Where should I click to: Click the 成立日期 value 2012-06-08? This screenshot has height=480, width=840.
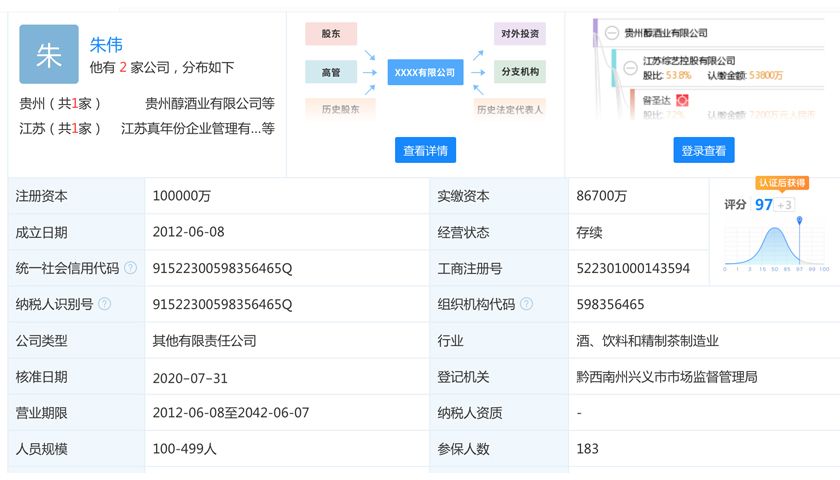(189, 232)
